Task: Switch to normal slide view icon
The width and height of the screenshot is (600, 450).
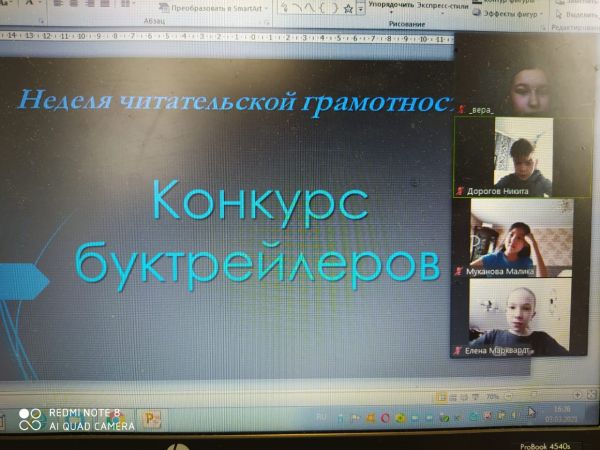Action: tap(442, 396)
